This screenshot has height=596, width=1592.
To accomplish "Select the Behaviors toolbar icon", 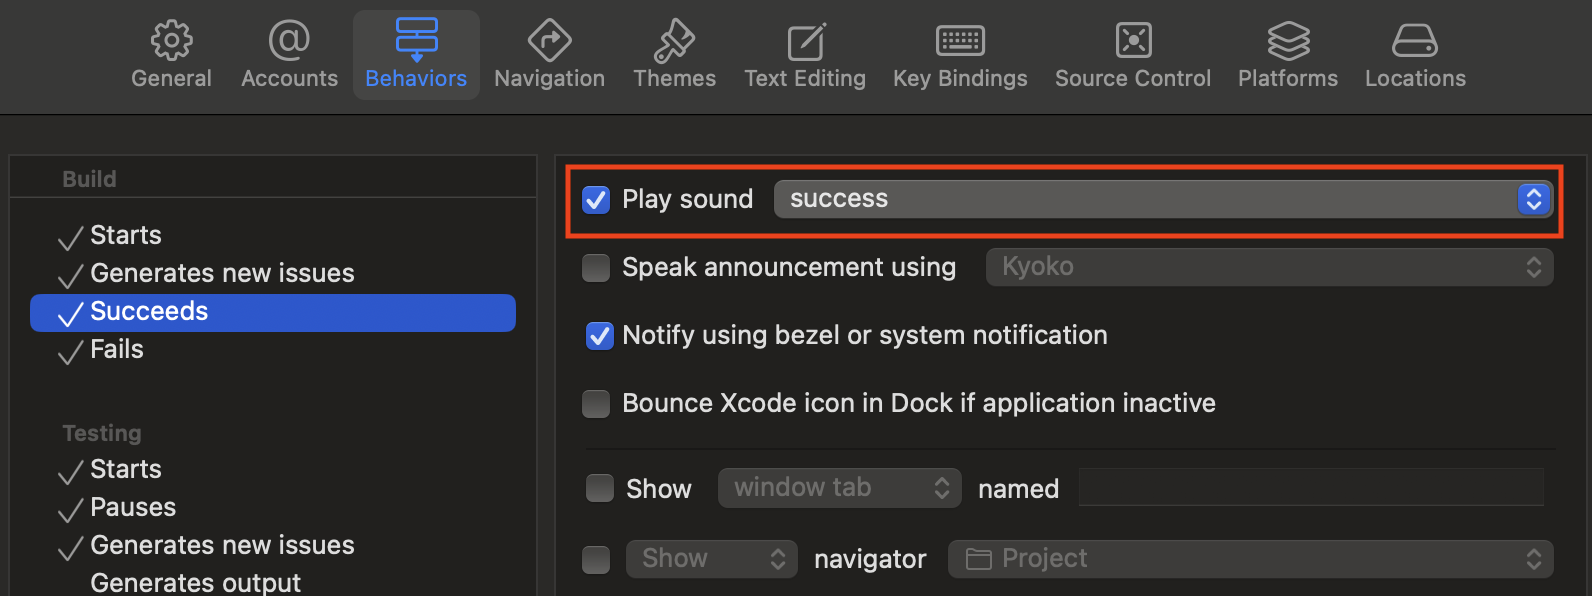I will click(x=416, y=40).
